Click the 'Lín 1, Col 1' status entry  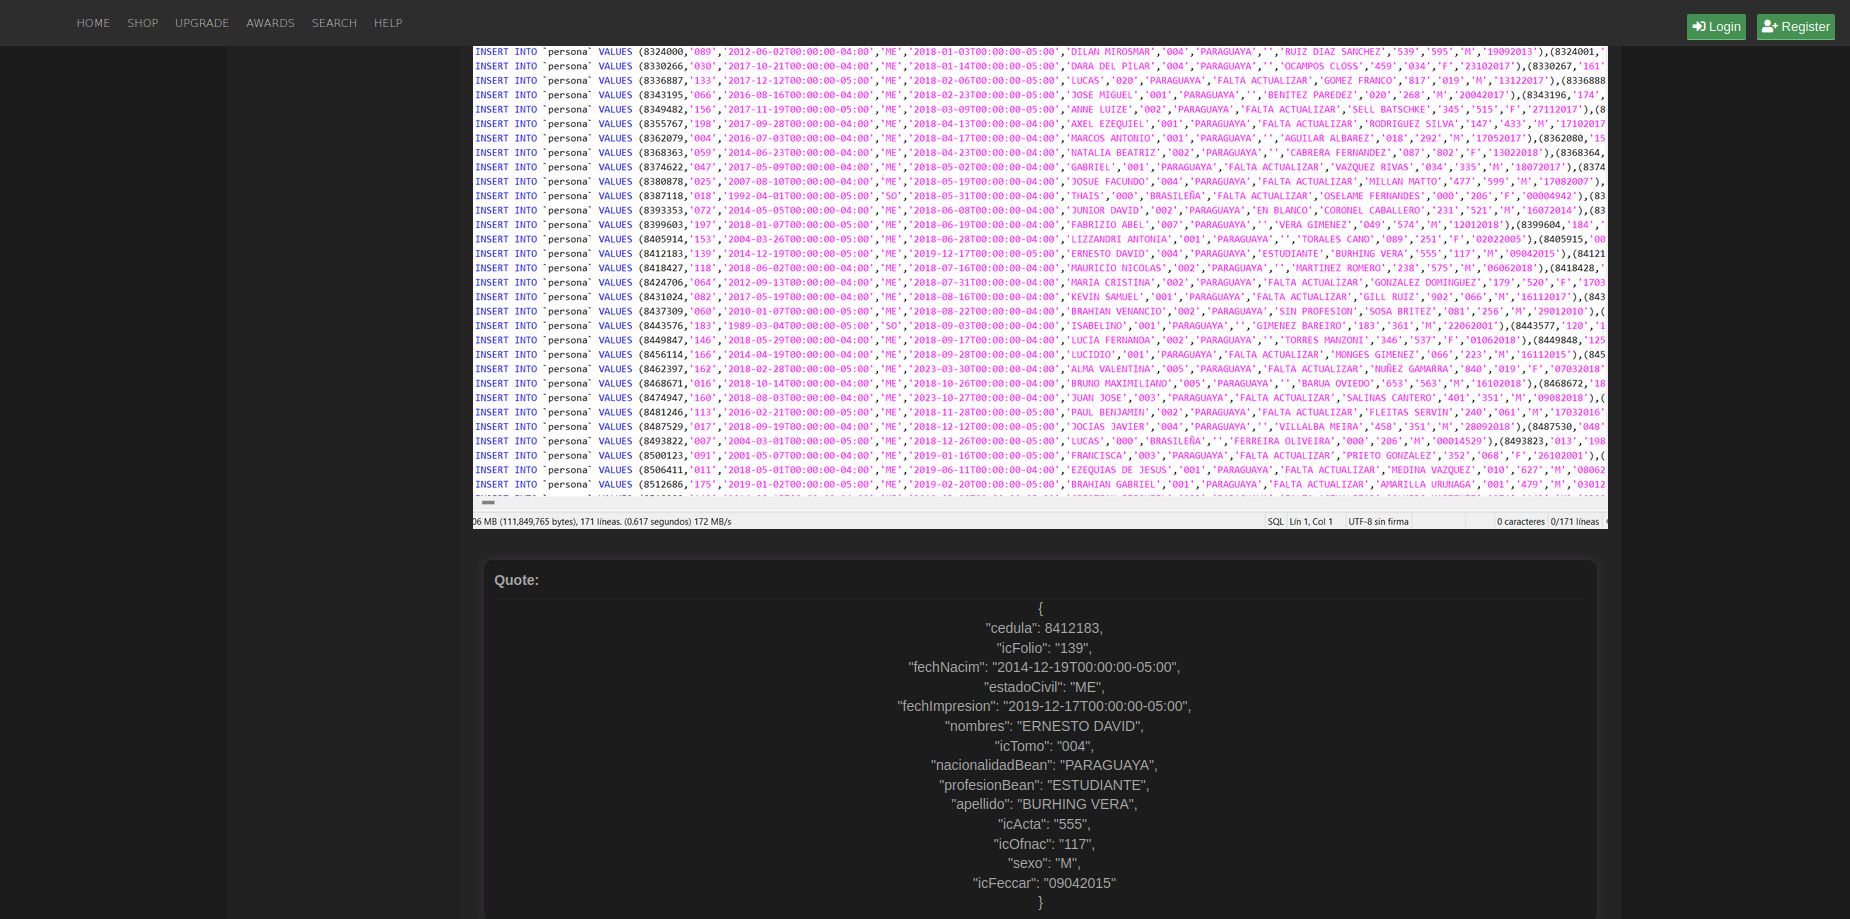(1311, 522)
